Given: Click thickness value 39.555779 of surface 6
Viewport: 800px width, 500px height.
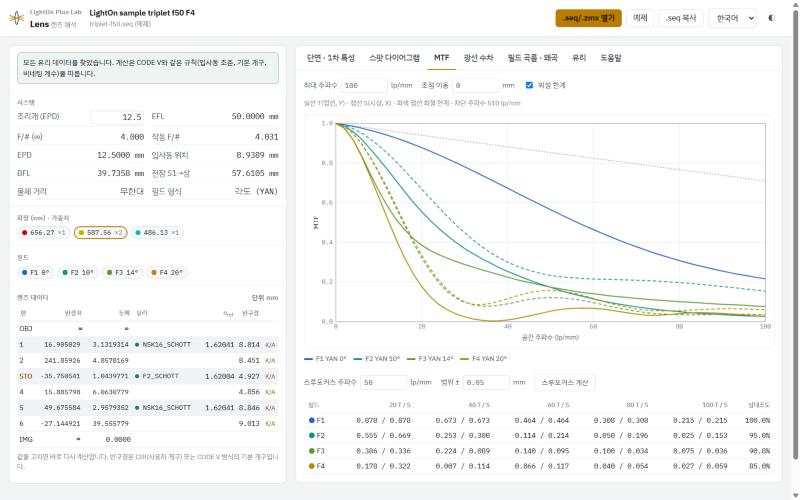Looking at the screenshot, I should point(110,423).
